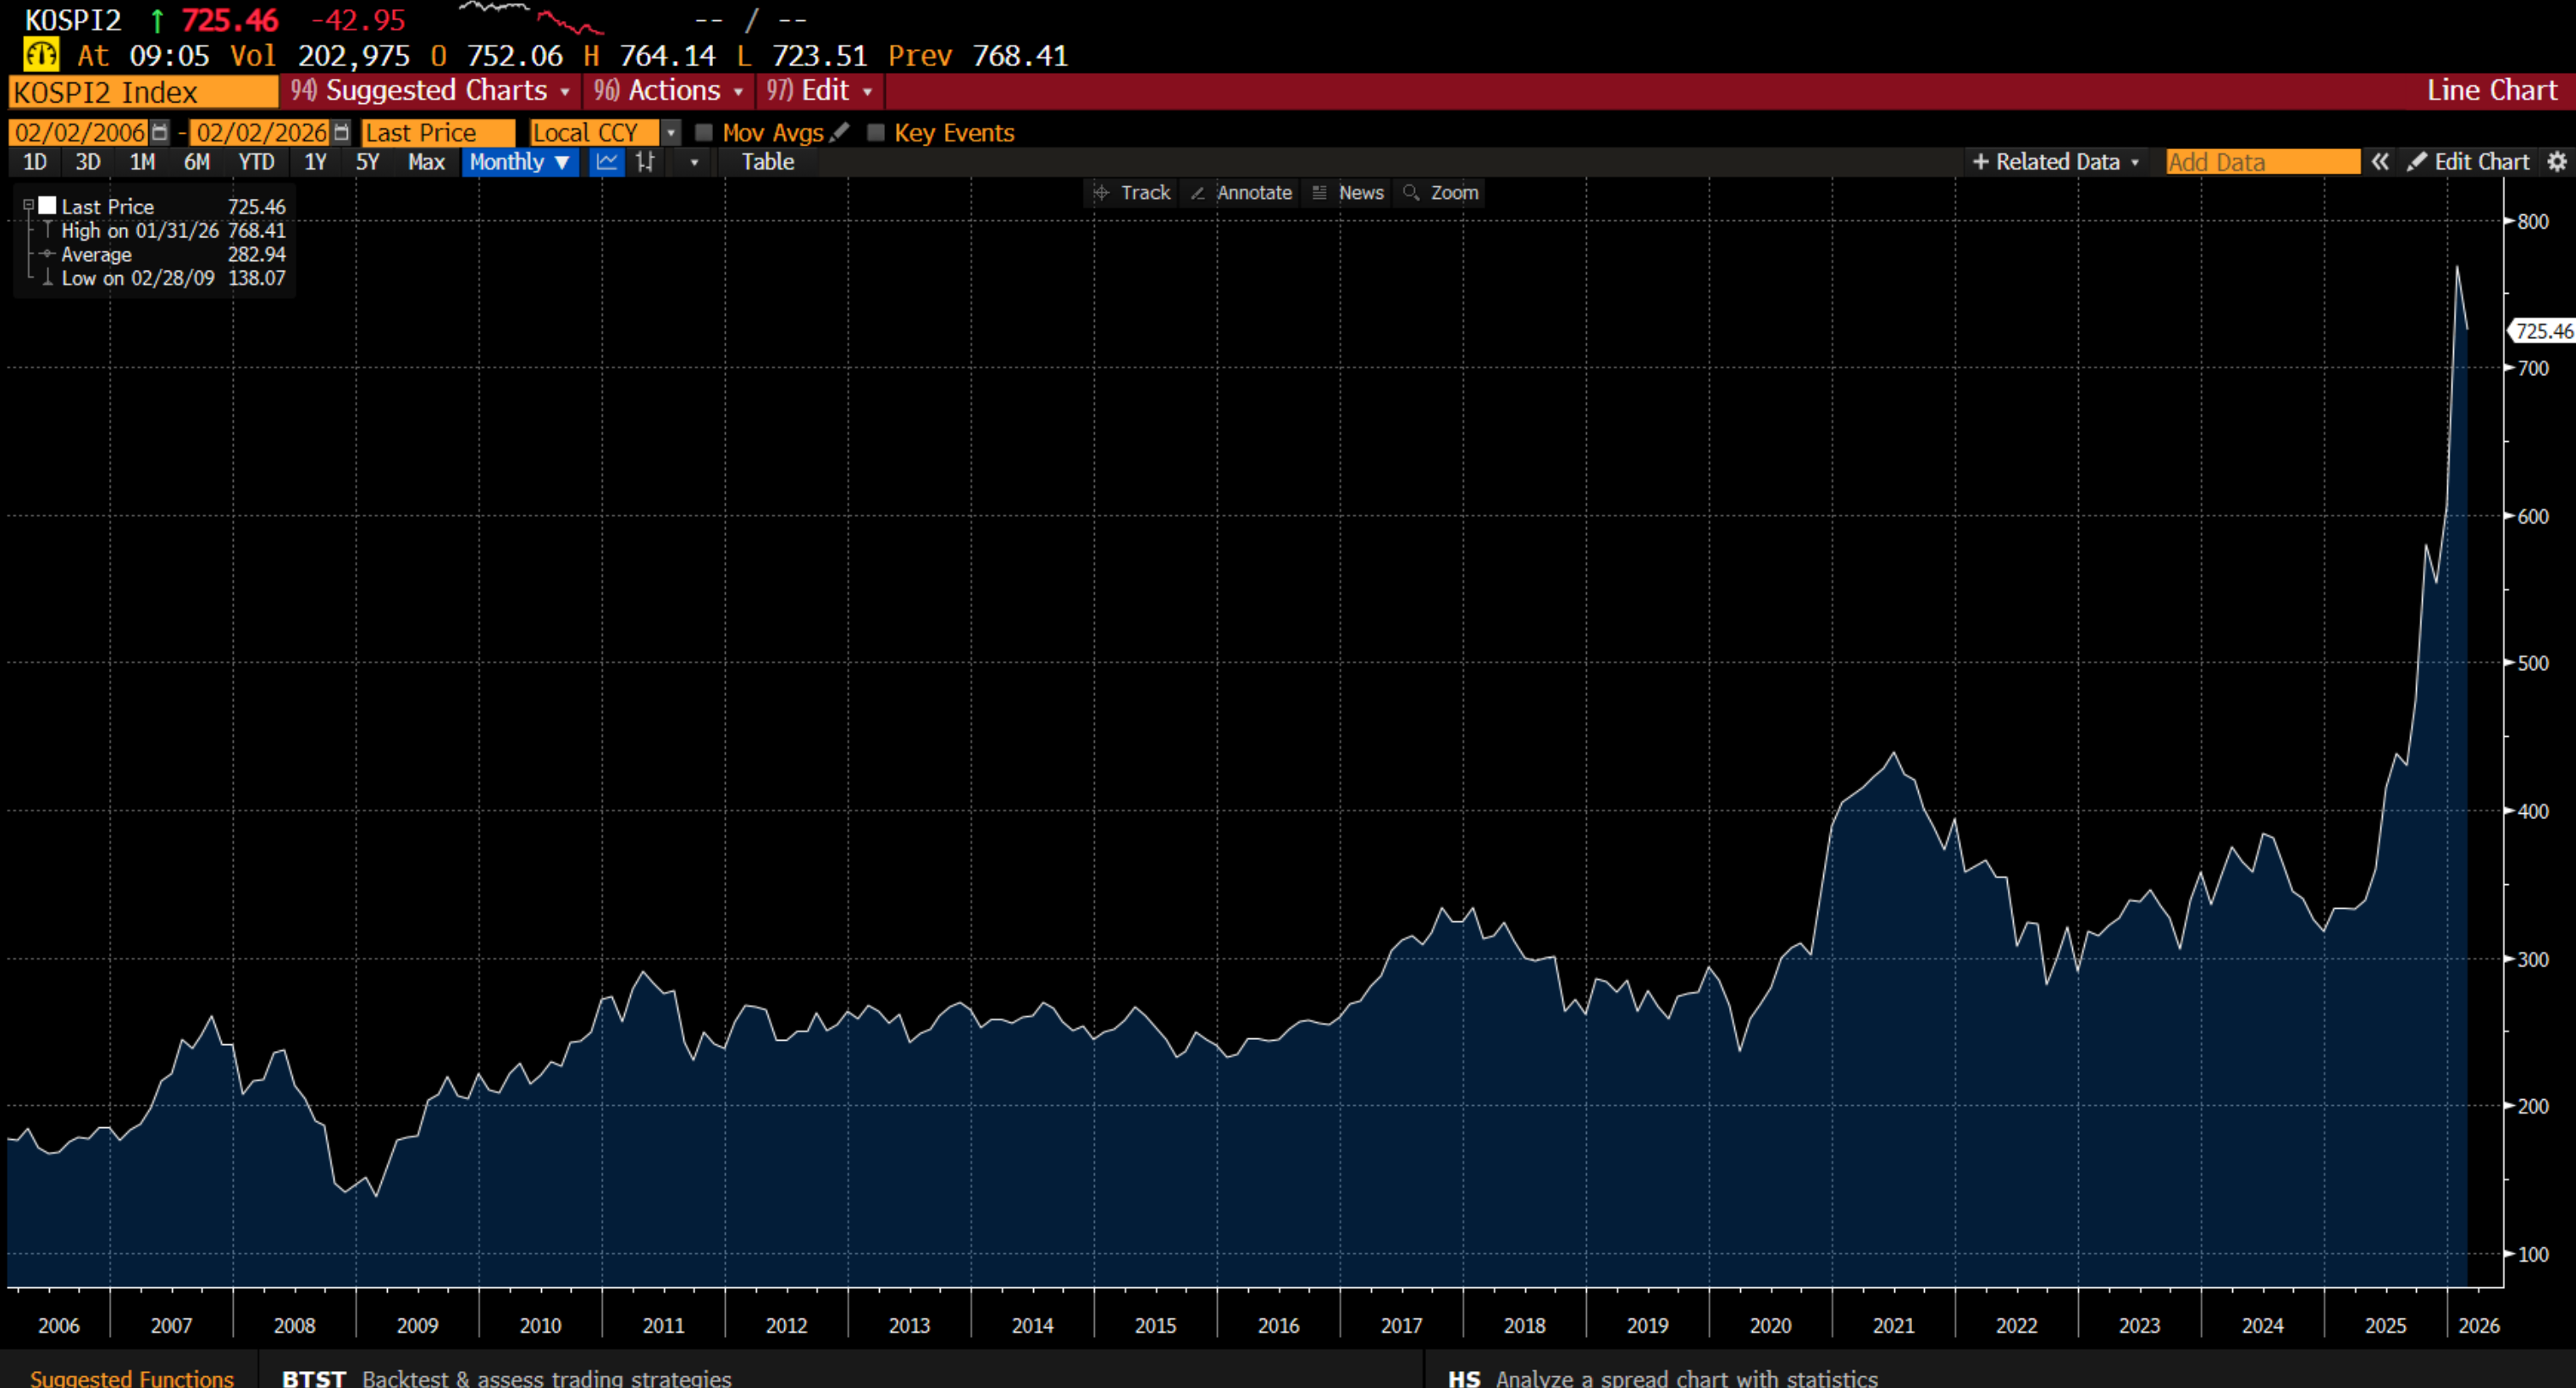The width and height of the screenshot is (2576, 1388).
Task: Switch to bar chart type icon
Action: coord(646,162)
